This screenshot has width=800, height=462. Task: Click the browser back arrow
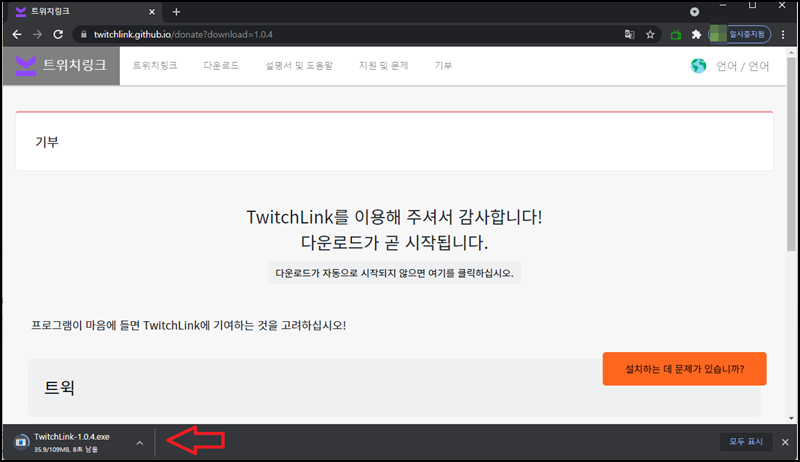(x=17, y=34)
